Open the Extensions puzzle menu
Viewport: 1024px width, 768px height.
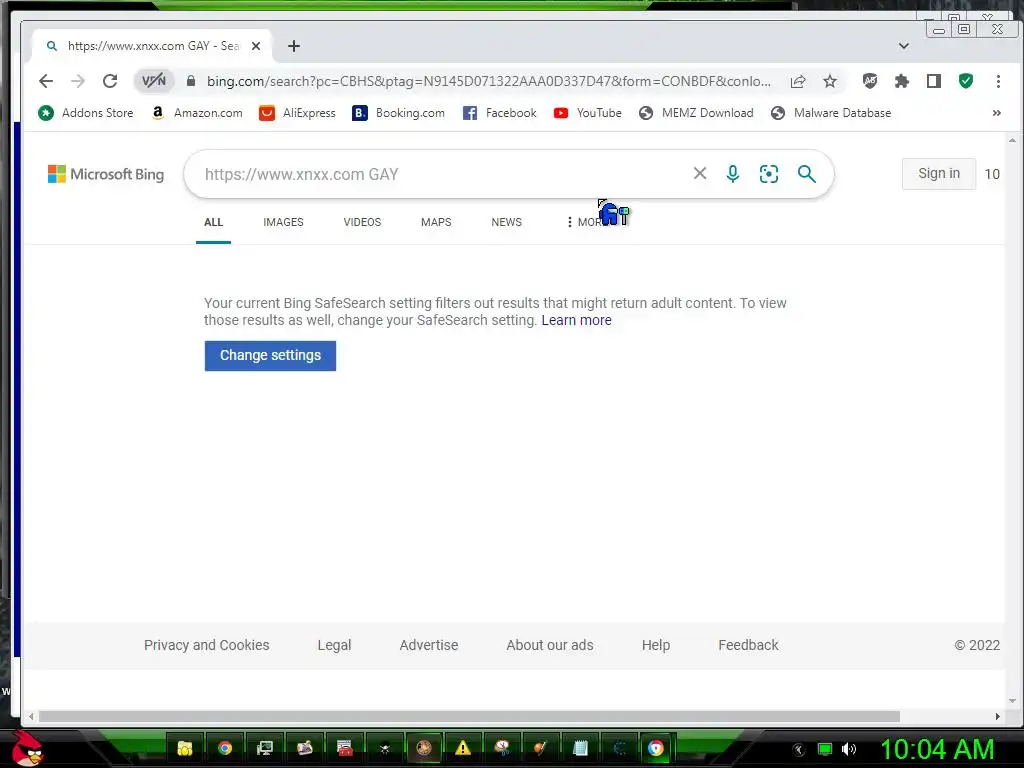(901, 81)
